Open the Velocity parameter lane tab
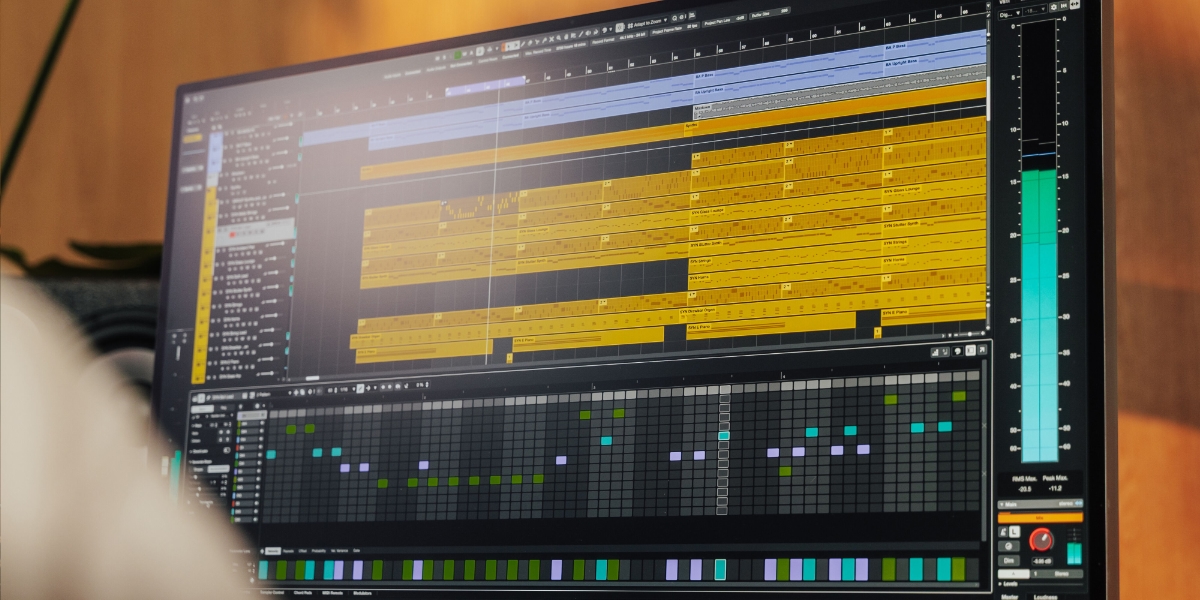Viewport: 1200px width, 600px height. click(x=273, y=551)
